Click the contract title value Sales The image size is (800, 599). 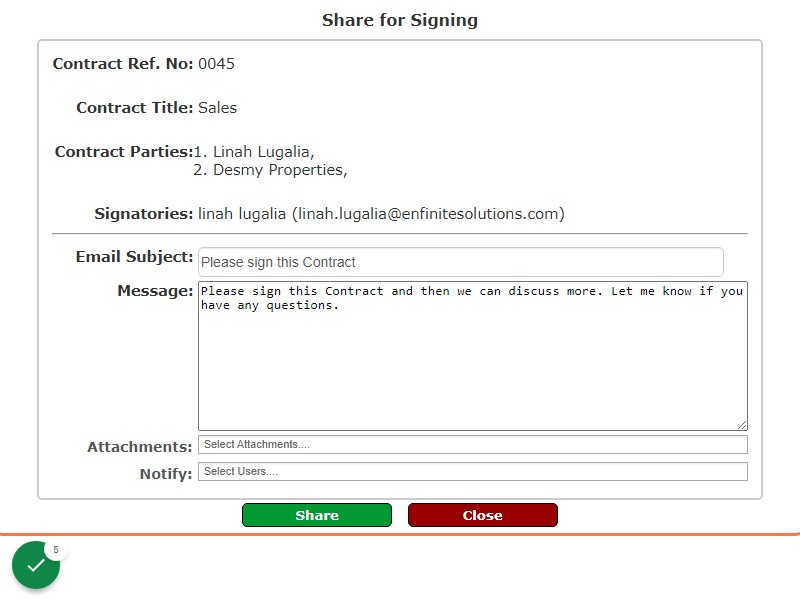coord(217,108)
